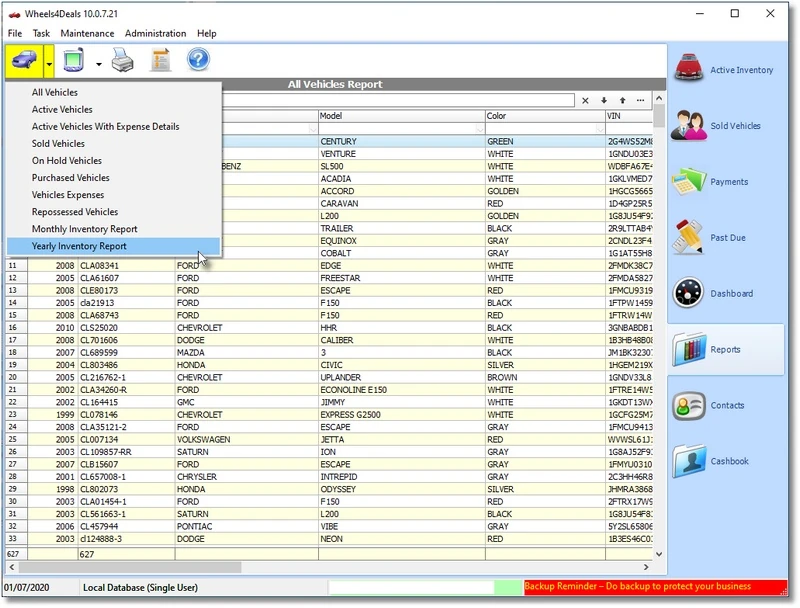Clear the search with the X button
Screen dimensions: 800x608
click(585, 100)
